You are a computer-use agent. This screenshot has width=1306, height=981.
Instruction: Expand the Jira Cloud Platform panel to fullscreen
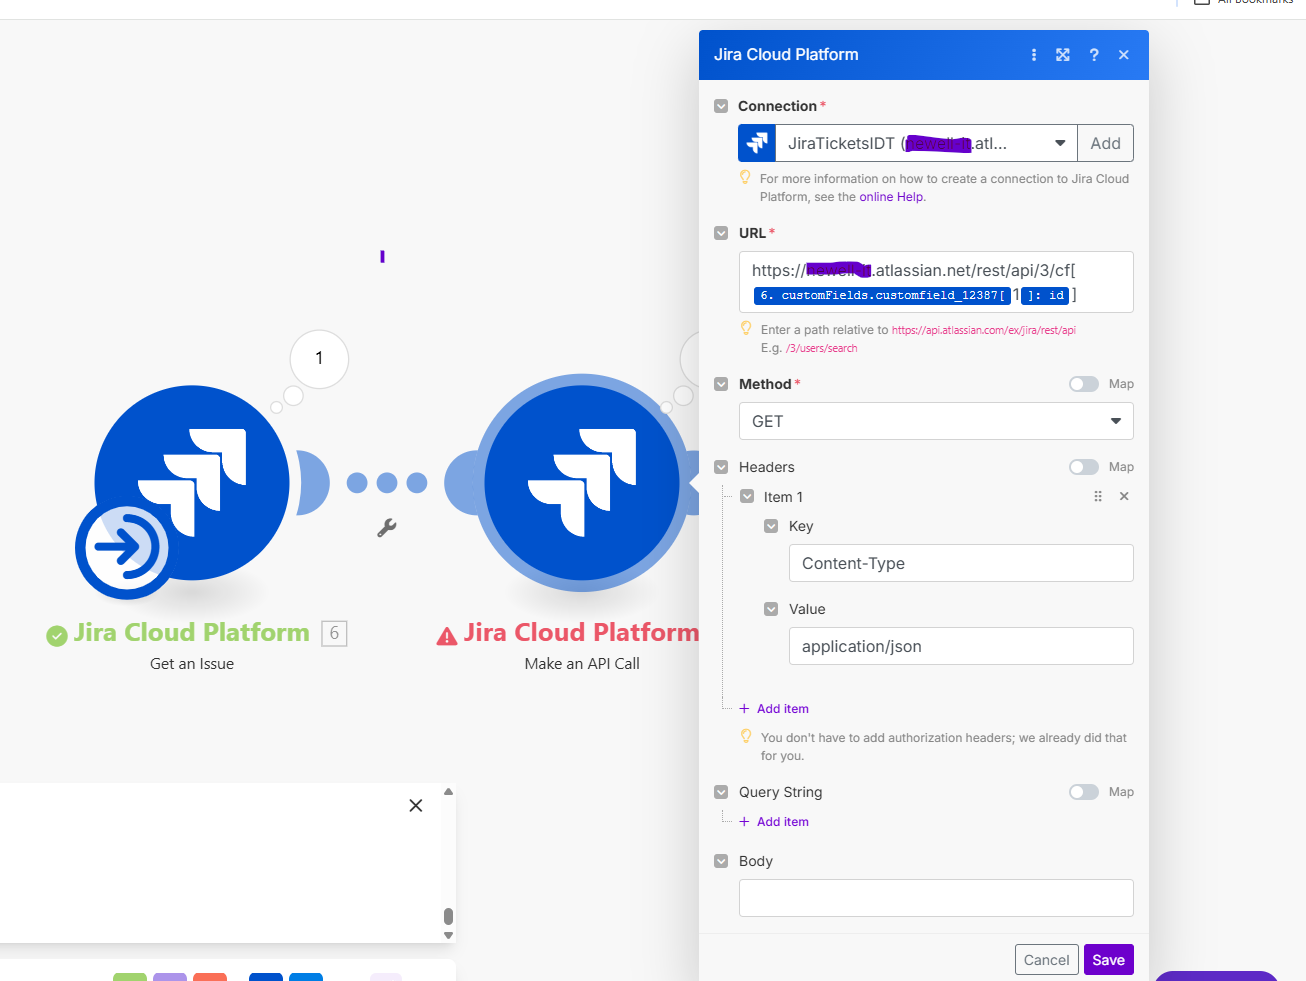point(1063,55)
